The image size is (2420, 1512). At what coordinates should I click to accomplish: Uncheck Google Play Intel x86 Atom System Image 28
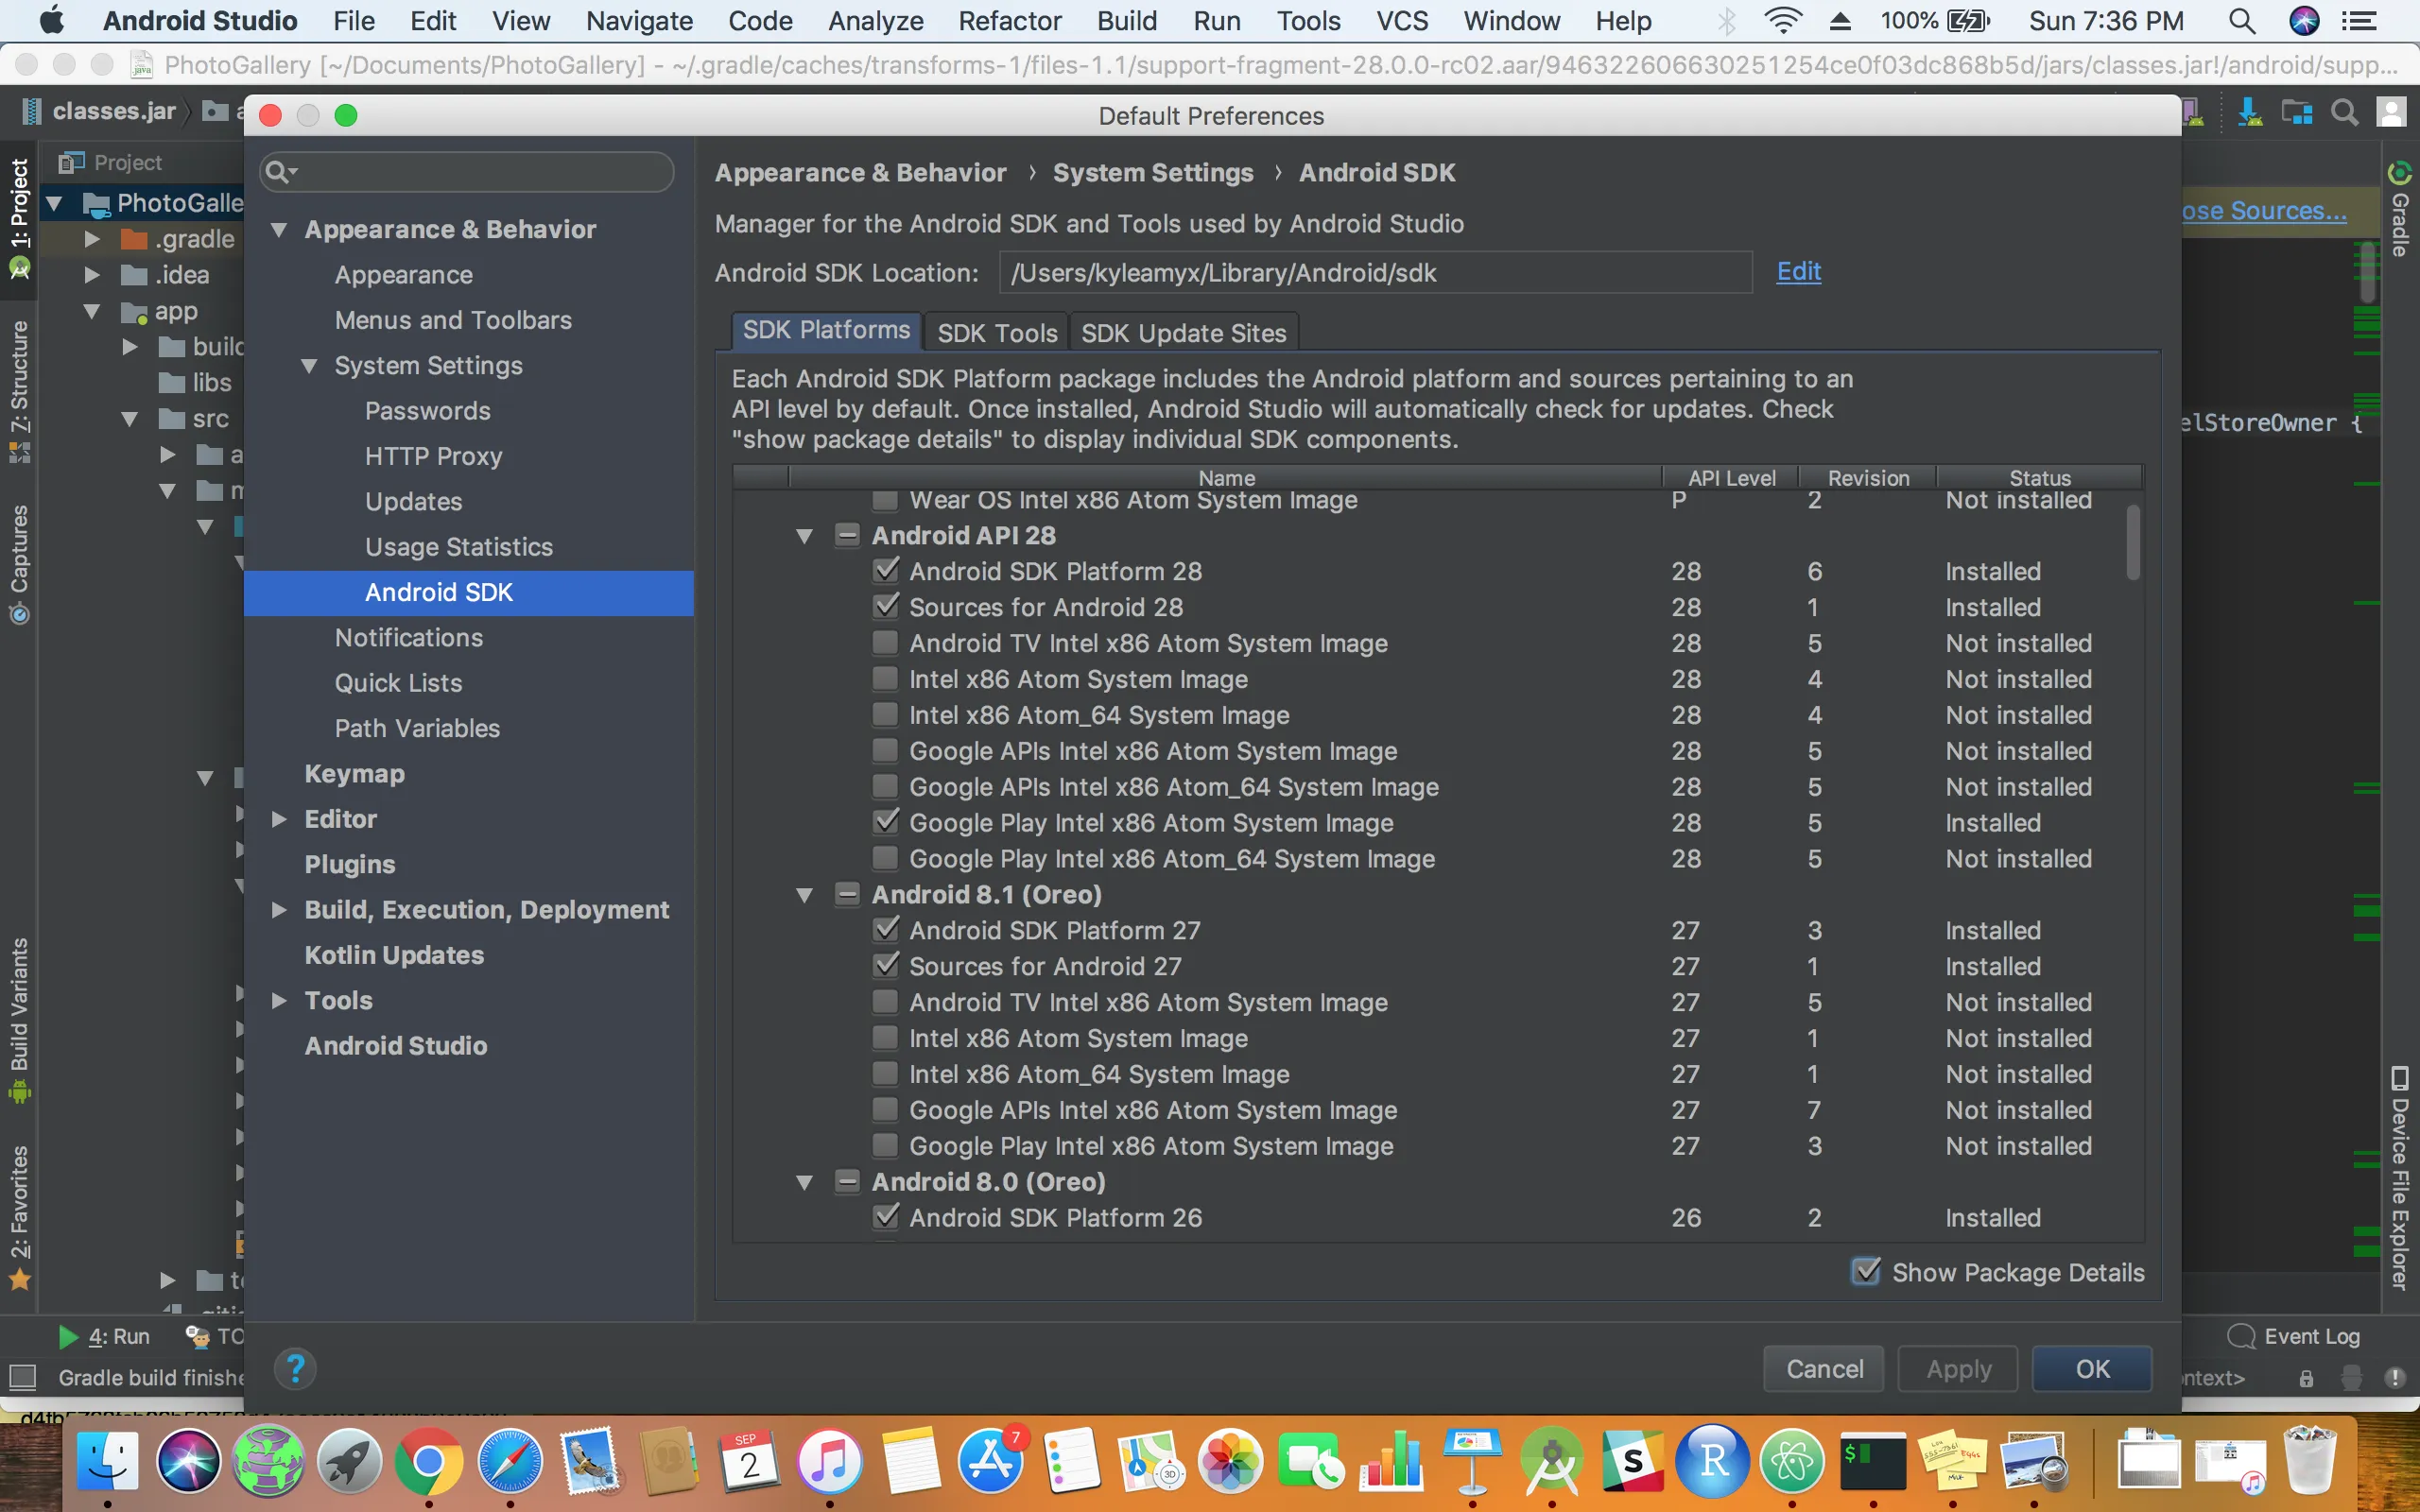(885, 822)
